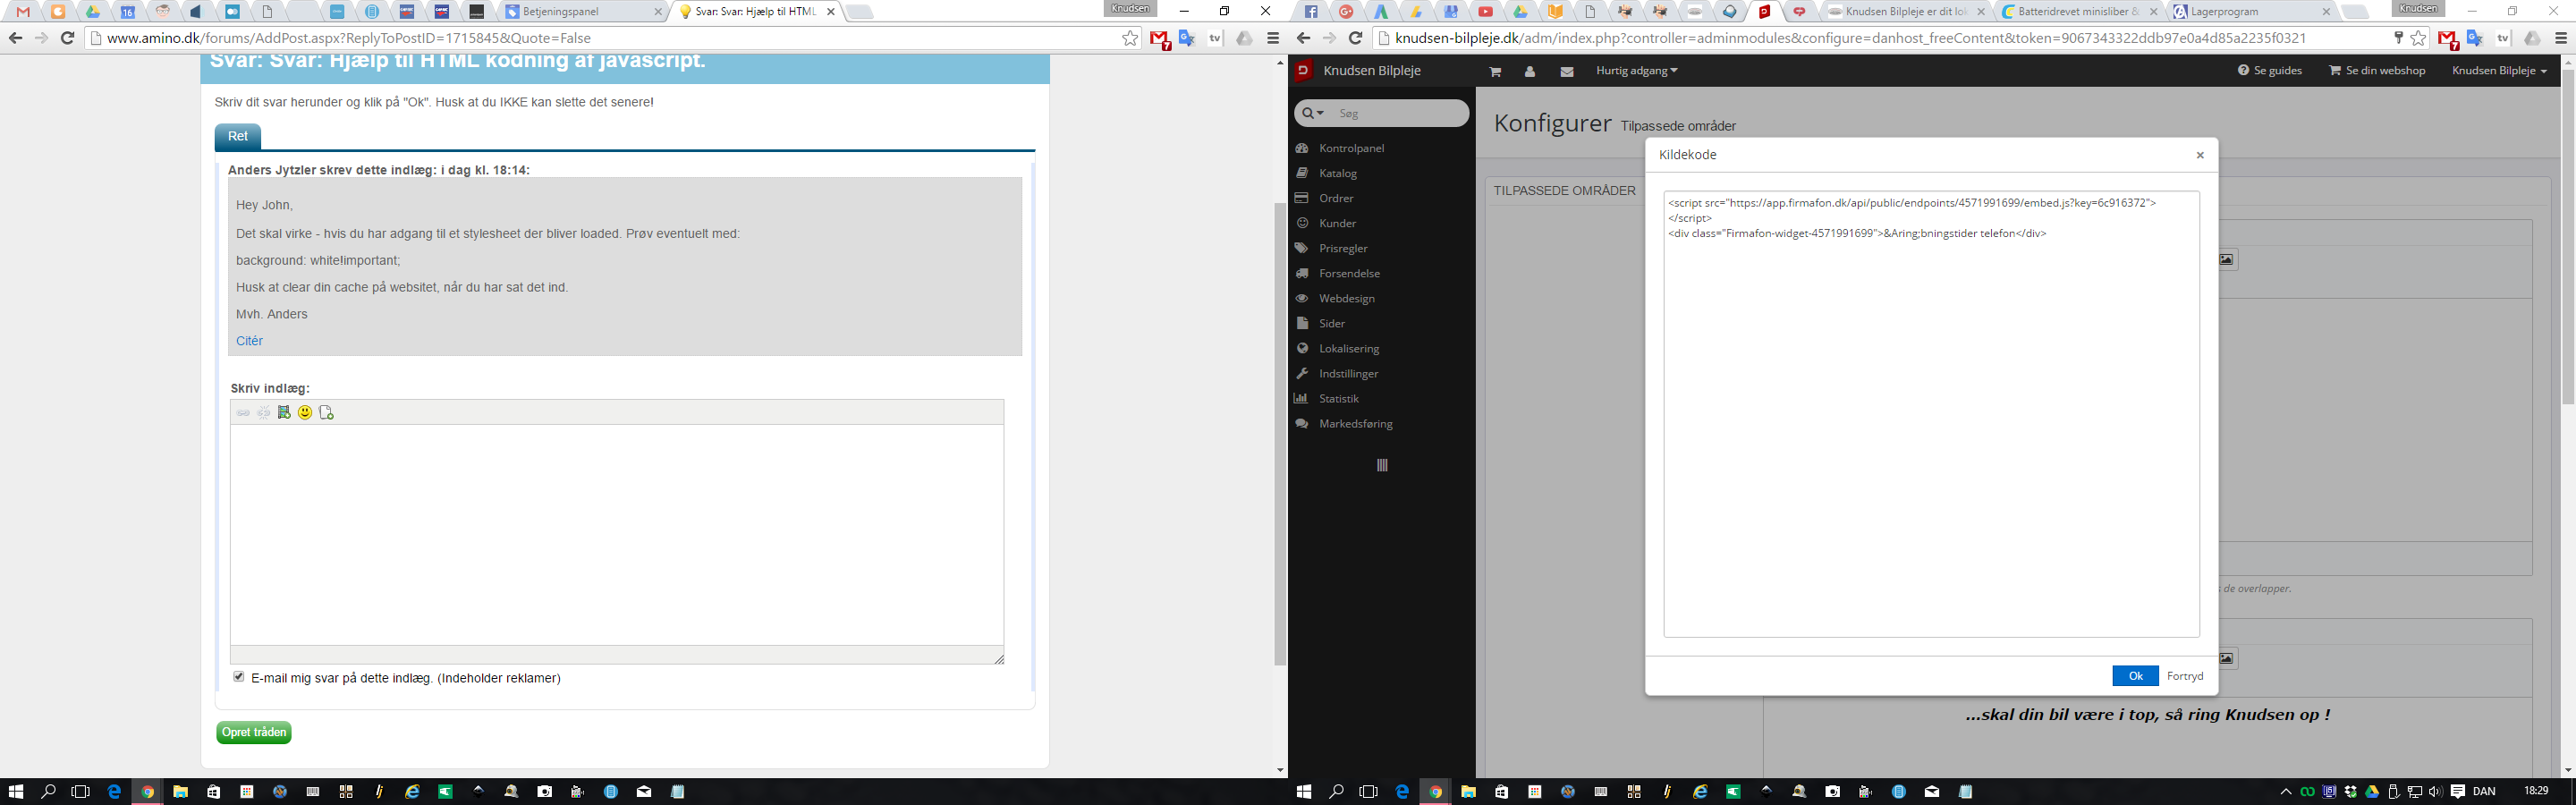Open the 'Knudsen Bilpleje' account dropdown
This screenshot has width=2576, height=805.
click(2499, 71)
